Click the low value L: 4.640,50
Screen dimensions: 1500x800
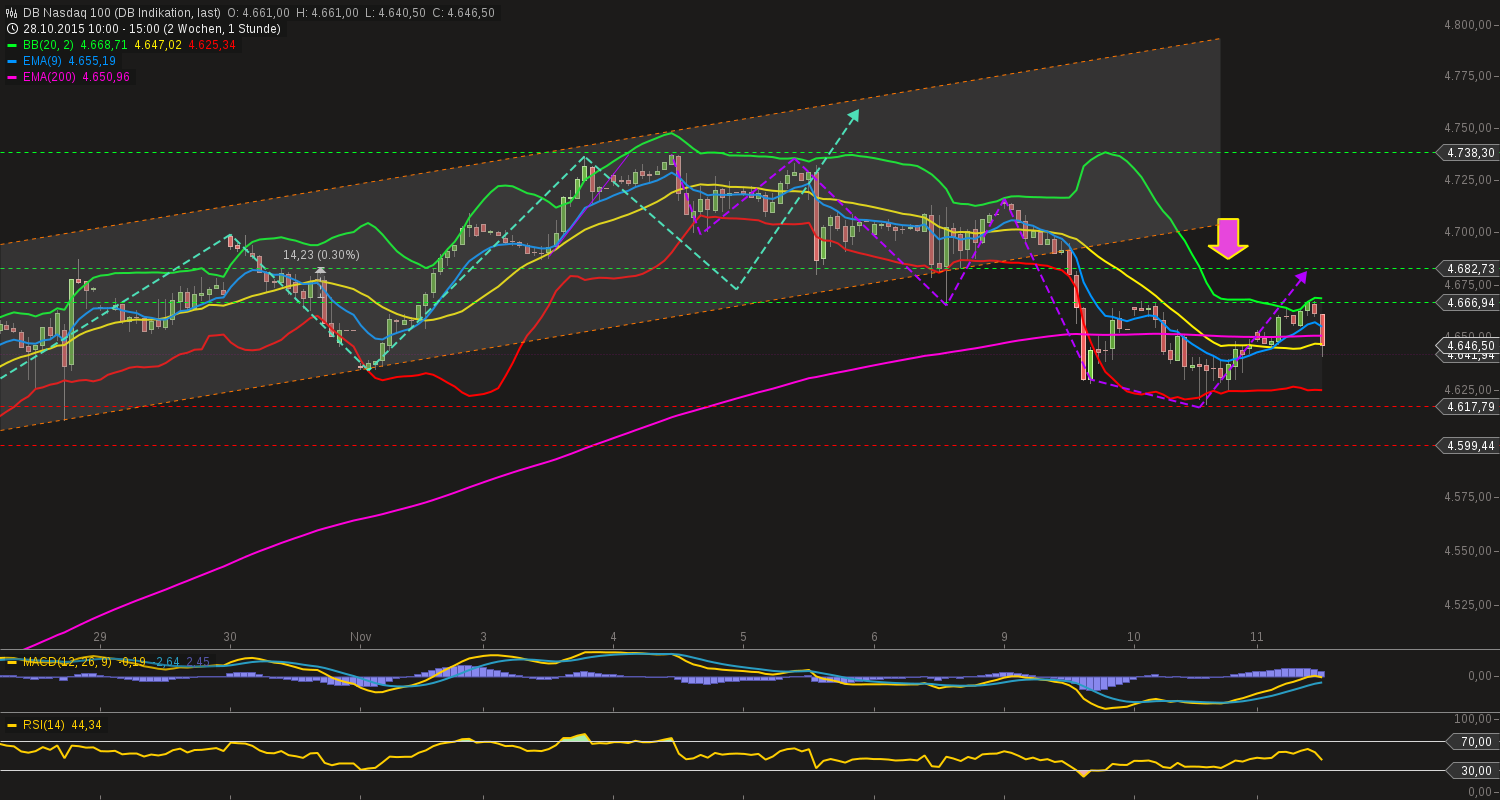[393, 13]
